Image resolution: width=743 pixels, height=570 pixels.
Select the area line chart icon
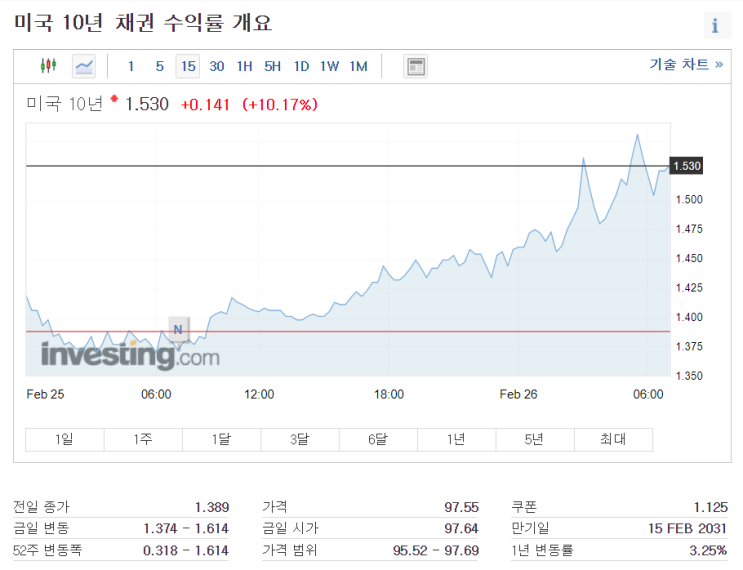[84, 66]
